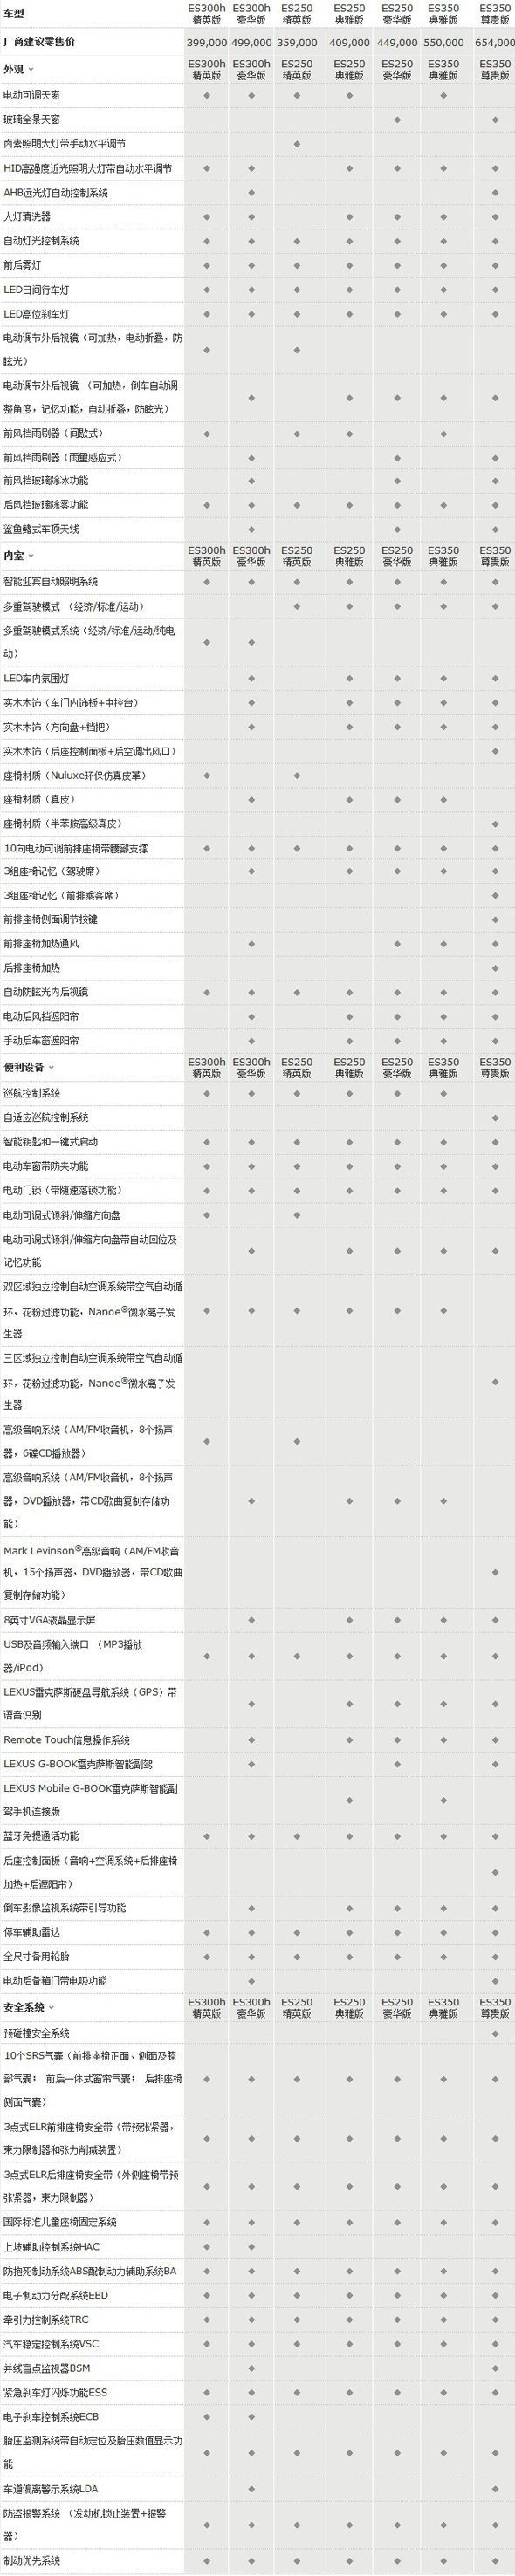Click the 电动后风挡遮阳帘 row label
515x2576 pixels.
[x=41, y=1017]
